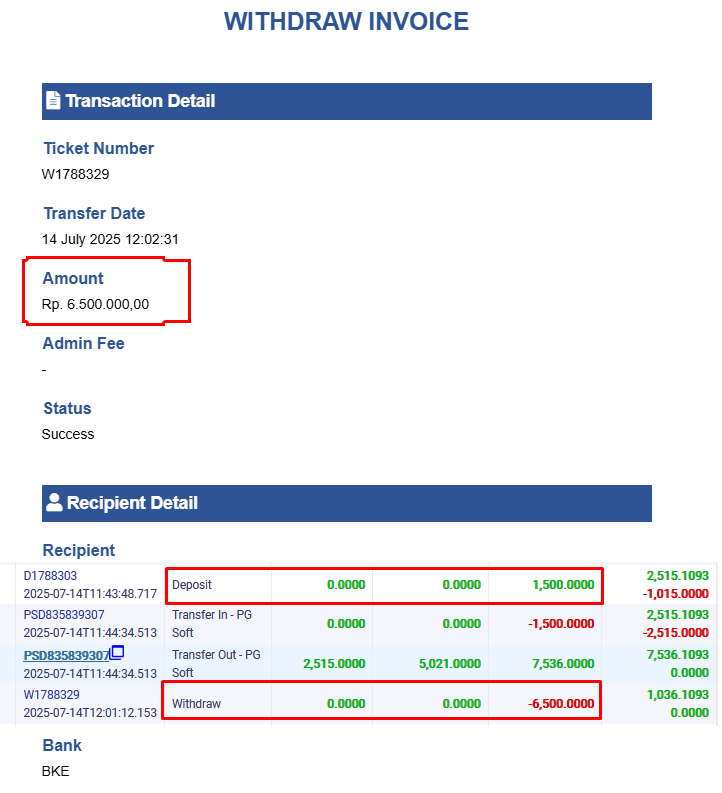
Task: Click the person icon beside Recipient Detail
Action: pyautogui.click(x=54, y=502)
